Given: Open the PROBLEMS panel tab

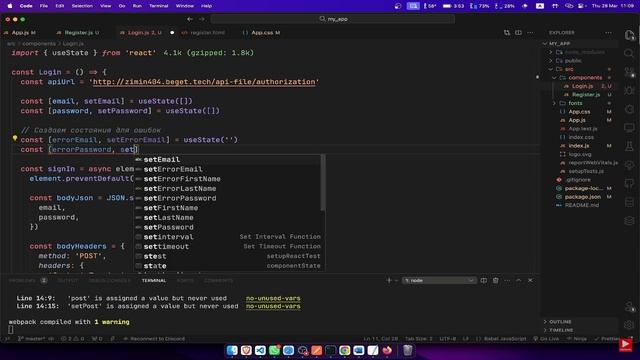Looking at the screenshot, I should point(22,280).
